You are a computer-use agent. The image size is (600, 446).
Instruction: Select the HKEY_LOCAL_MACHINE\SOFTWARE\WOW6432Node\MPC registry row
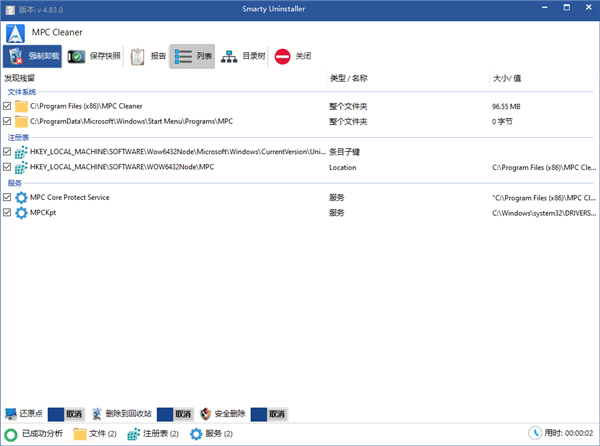pos(122,167)
